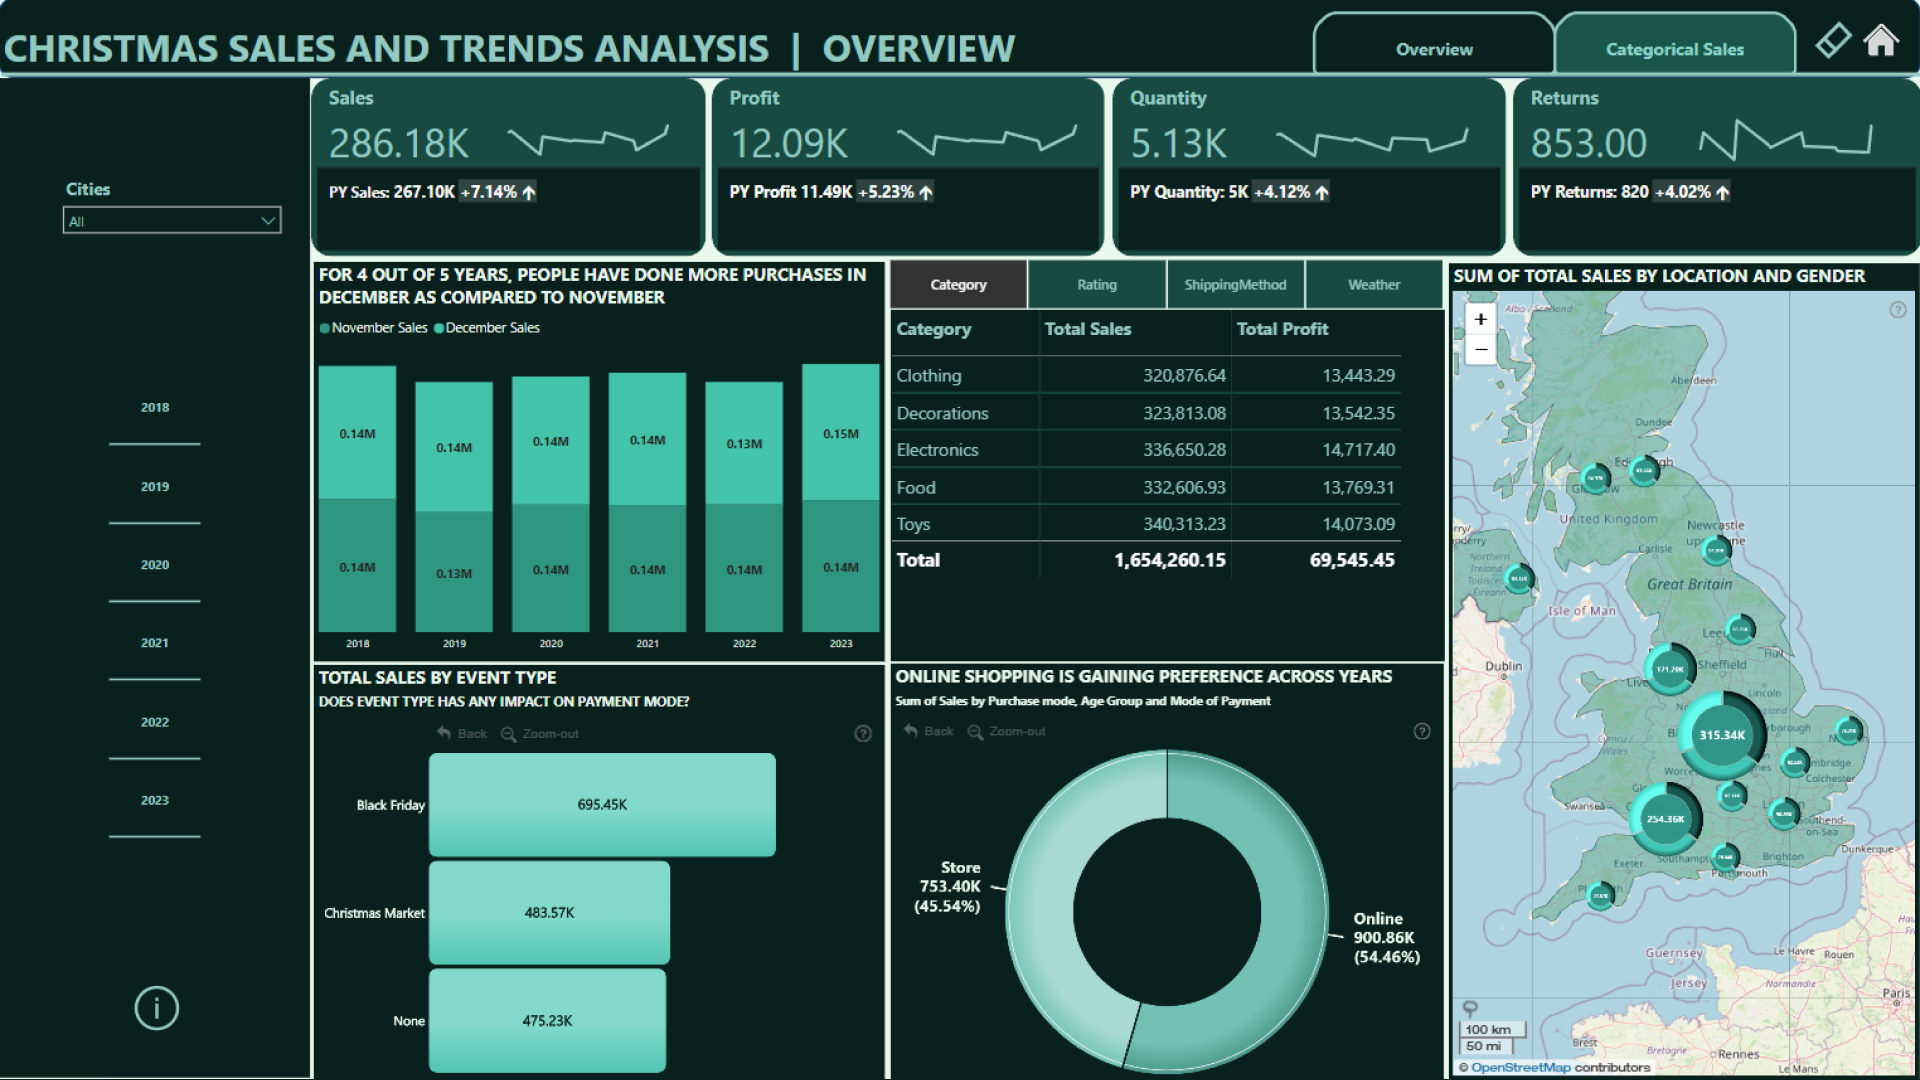Click the 254.36K map bubble
The image size is (1920, 1080).
tap(1665, 819)
